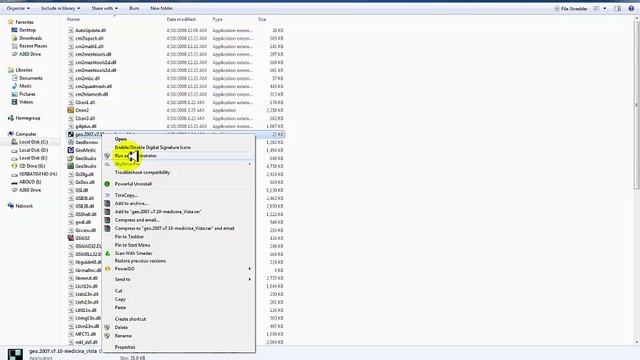Screen dimensions: 640x360
Task: Click the New folder button
Action: click(x=161, y=8)
